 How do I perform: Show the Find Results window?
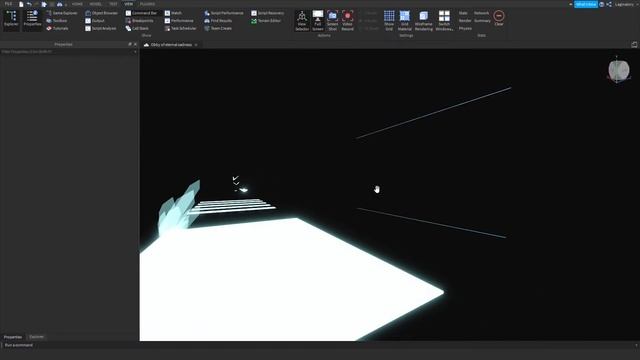click(x=218, y=21)
